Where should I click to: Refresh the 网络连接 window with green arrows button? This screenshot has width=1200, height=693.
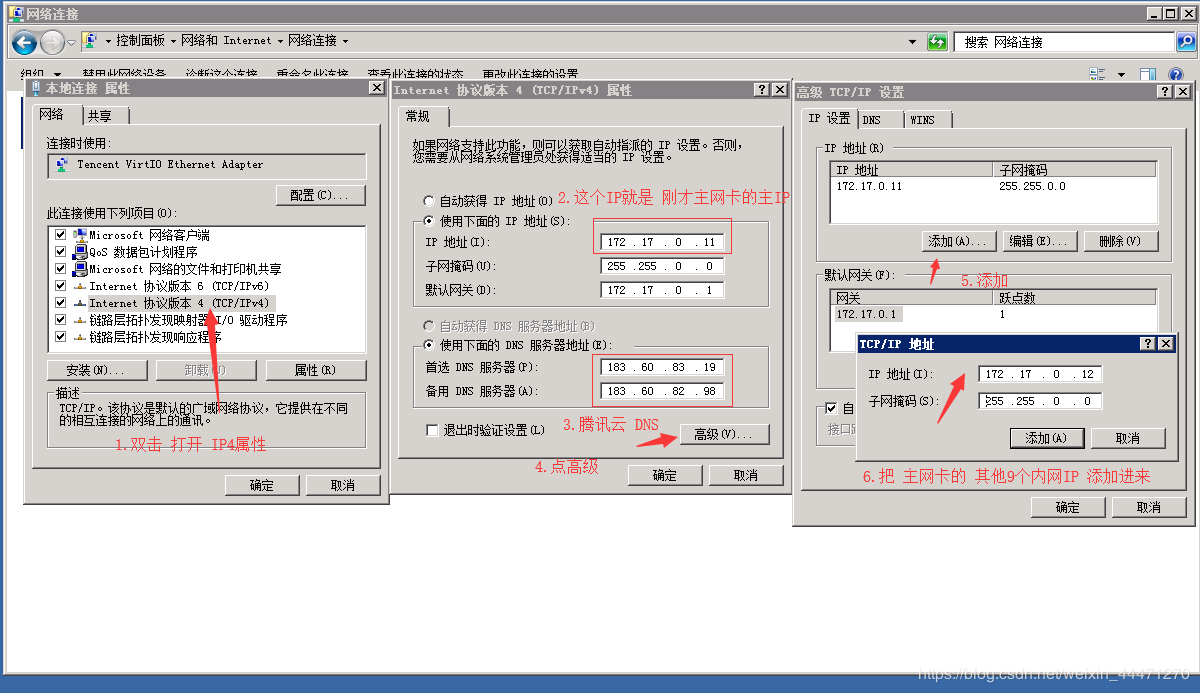click(x=937, y=42)
